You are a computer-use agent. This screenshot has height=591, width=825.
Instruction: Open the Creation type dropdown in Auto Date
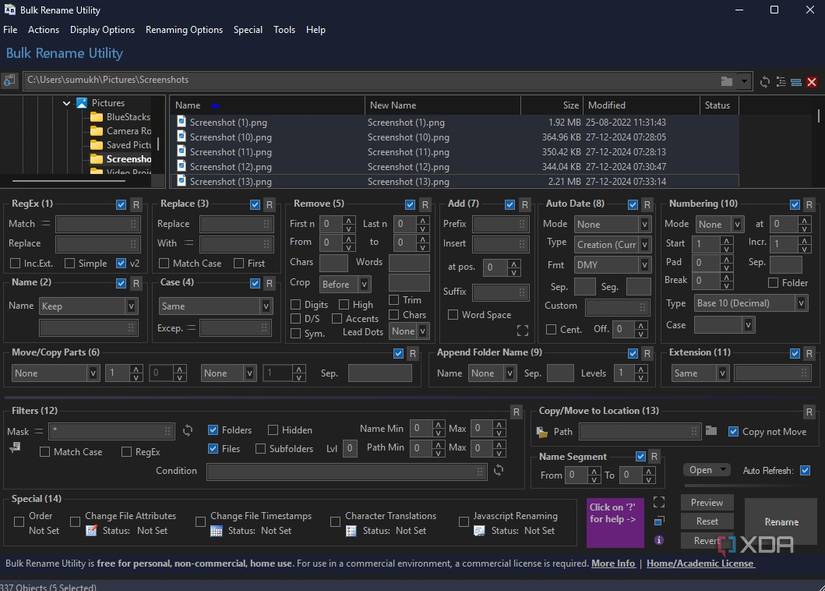612,244
